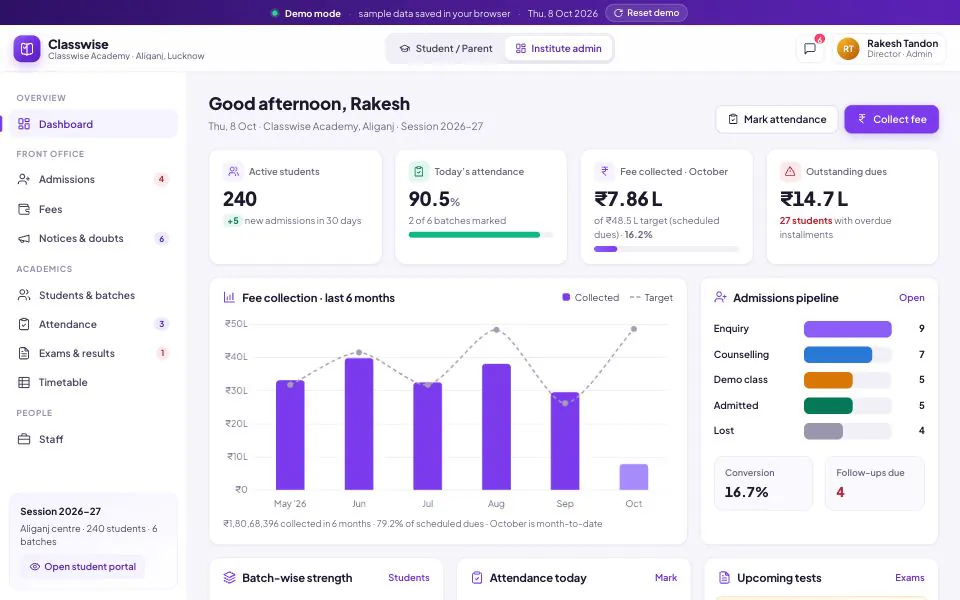Open Fees in the sidebar
960x600 pixels.
click(93, 209)
